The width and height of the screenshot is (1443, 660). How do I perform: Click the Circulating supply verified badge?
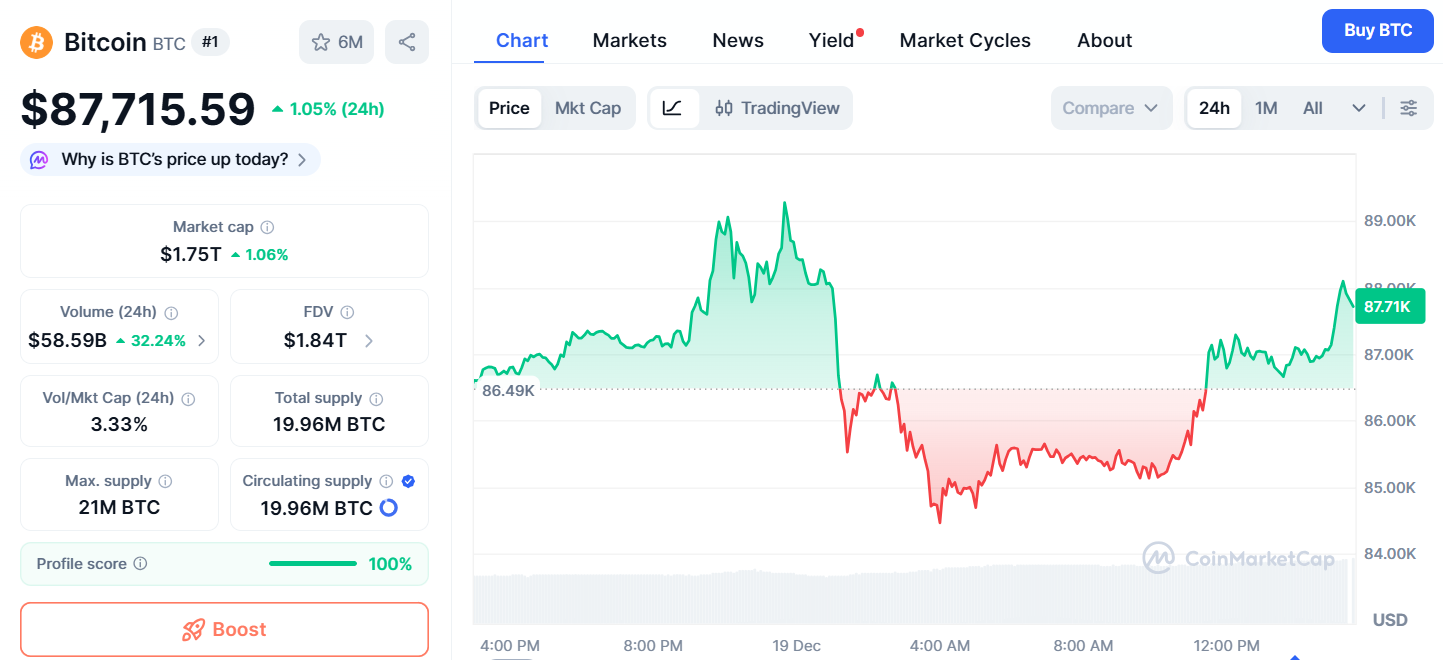408,481
